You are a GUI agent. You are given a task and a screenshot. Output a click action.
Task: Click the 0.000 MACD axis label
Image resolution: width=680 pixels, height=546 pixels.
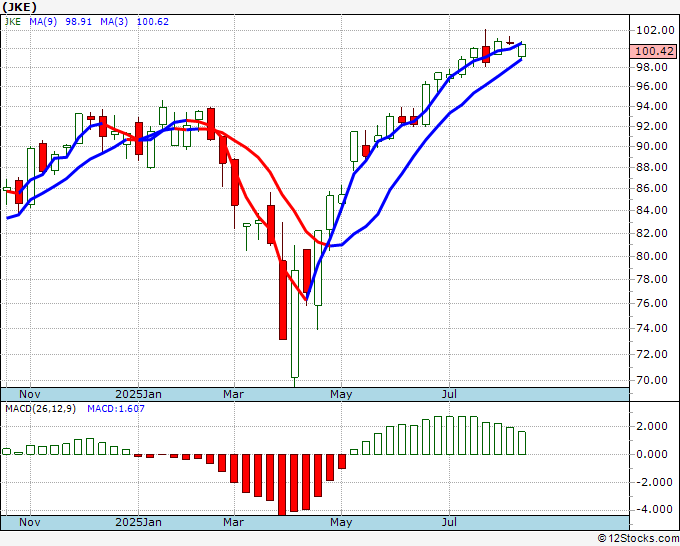point(651,454)
